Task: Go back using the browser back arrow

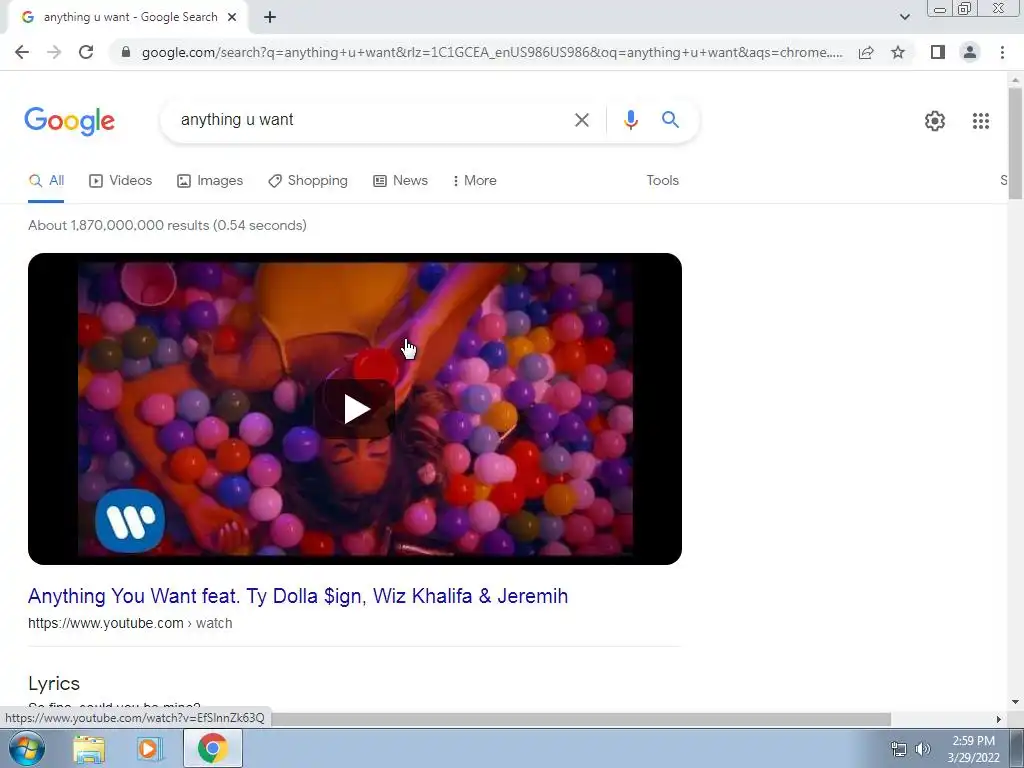Action: pyautogui.click(x=22, y=52)
